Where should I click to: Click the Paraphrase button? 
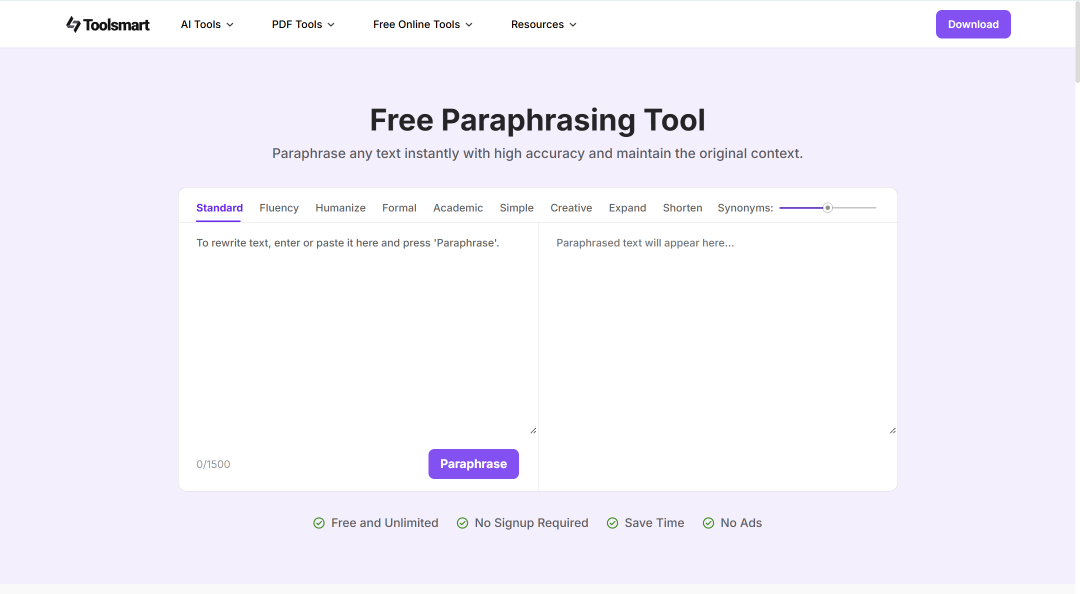click(473, 464)
